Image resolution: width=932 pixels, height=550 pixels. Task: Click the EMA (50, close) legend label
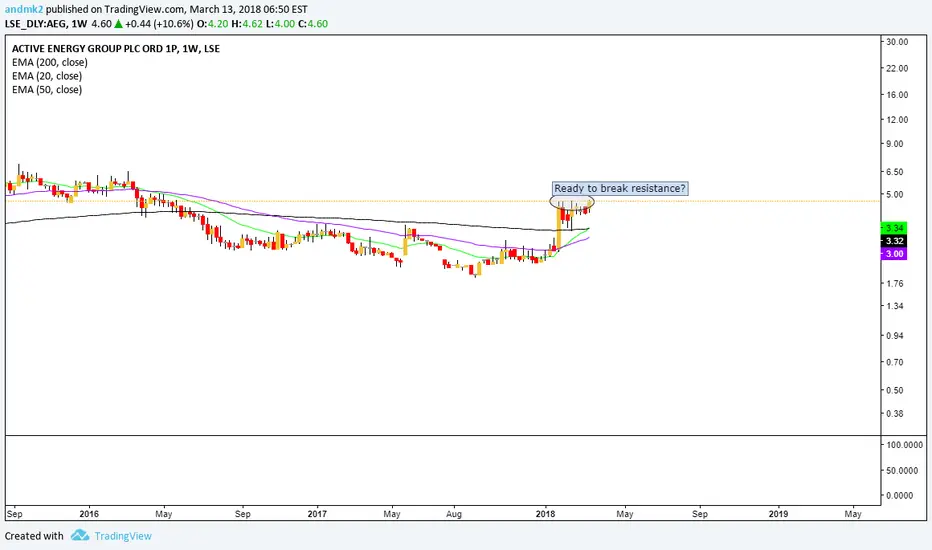(x=47, y=90)
